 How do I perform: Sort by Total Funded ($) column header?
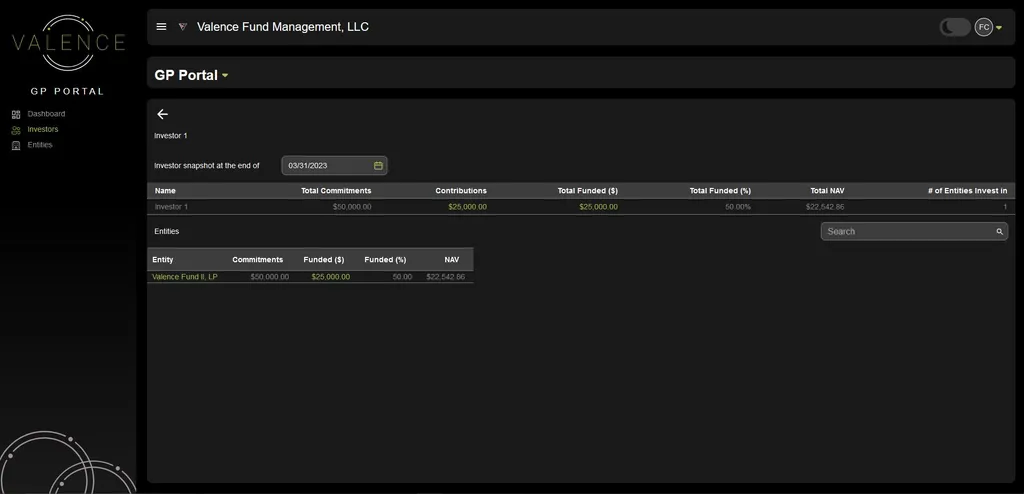click(588, 191)
